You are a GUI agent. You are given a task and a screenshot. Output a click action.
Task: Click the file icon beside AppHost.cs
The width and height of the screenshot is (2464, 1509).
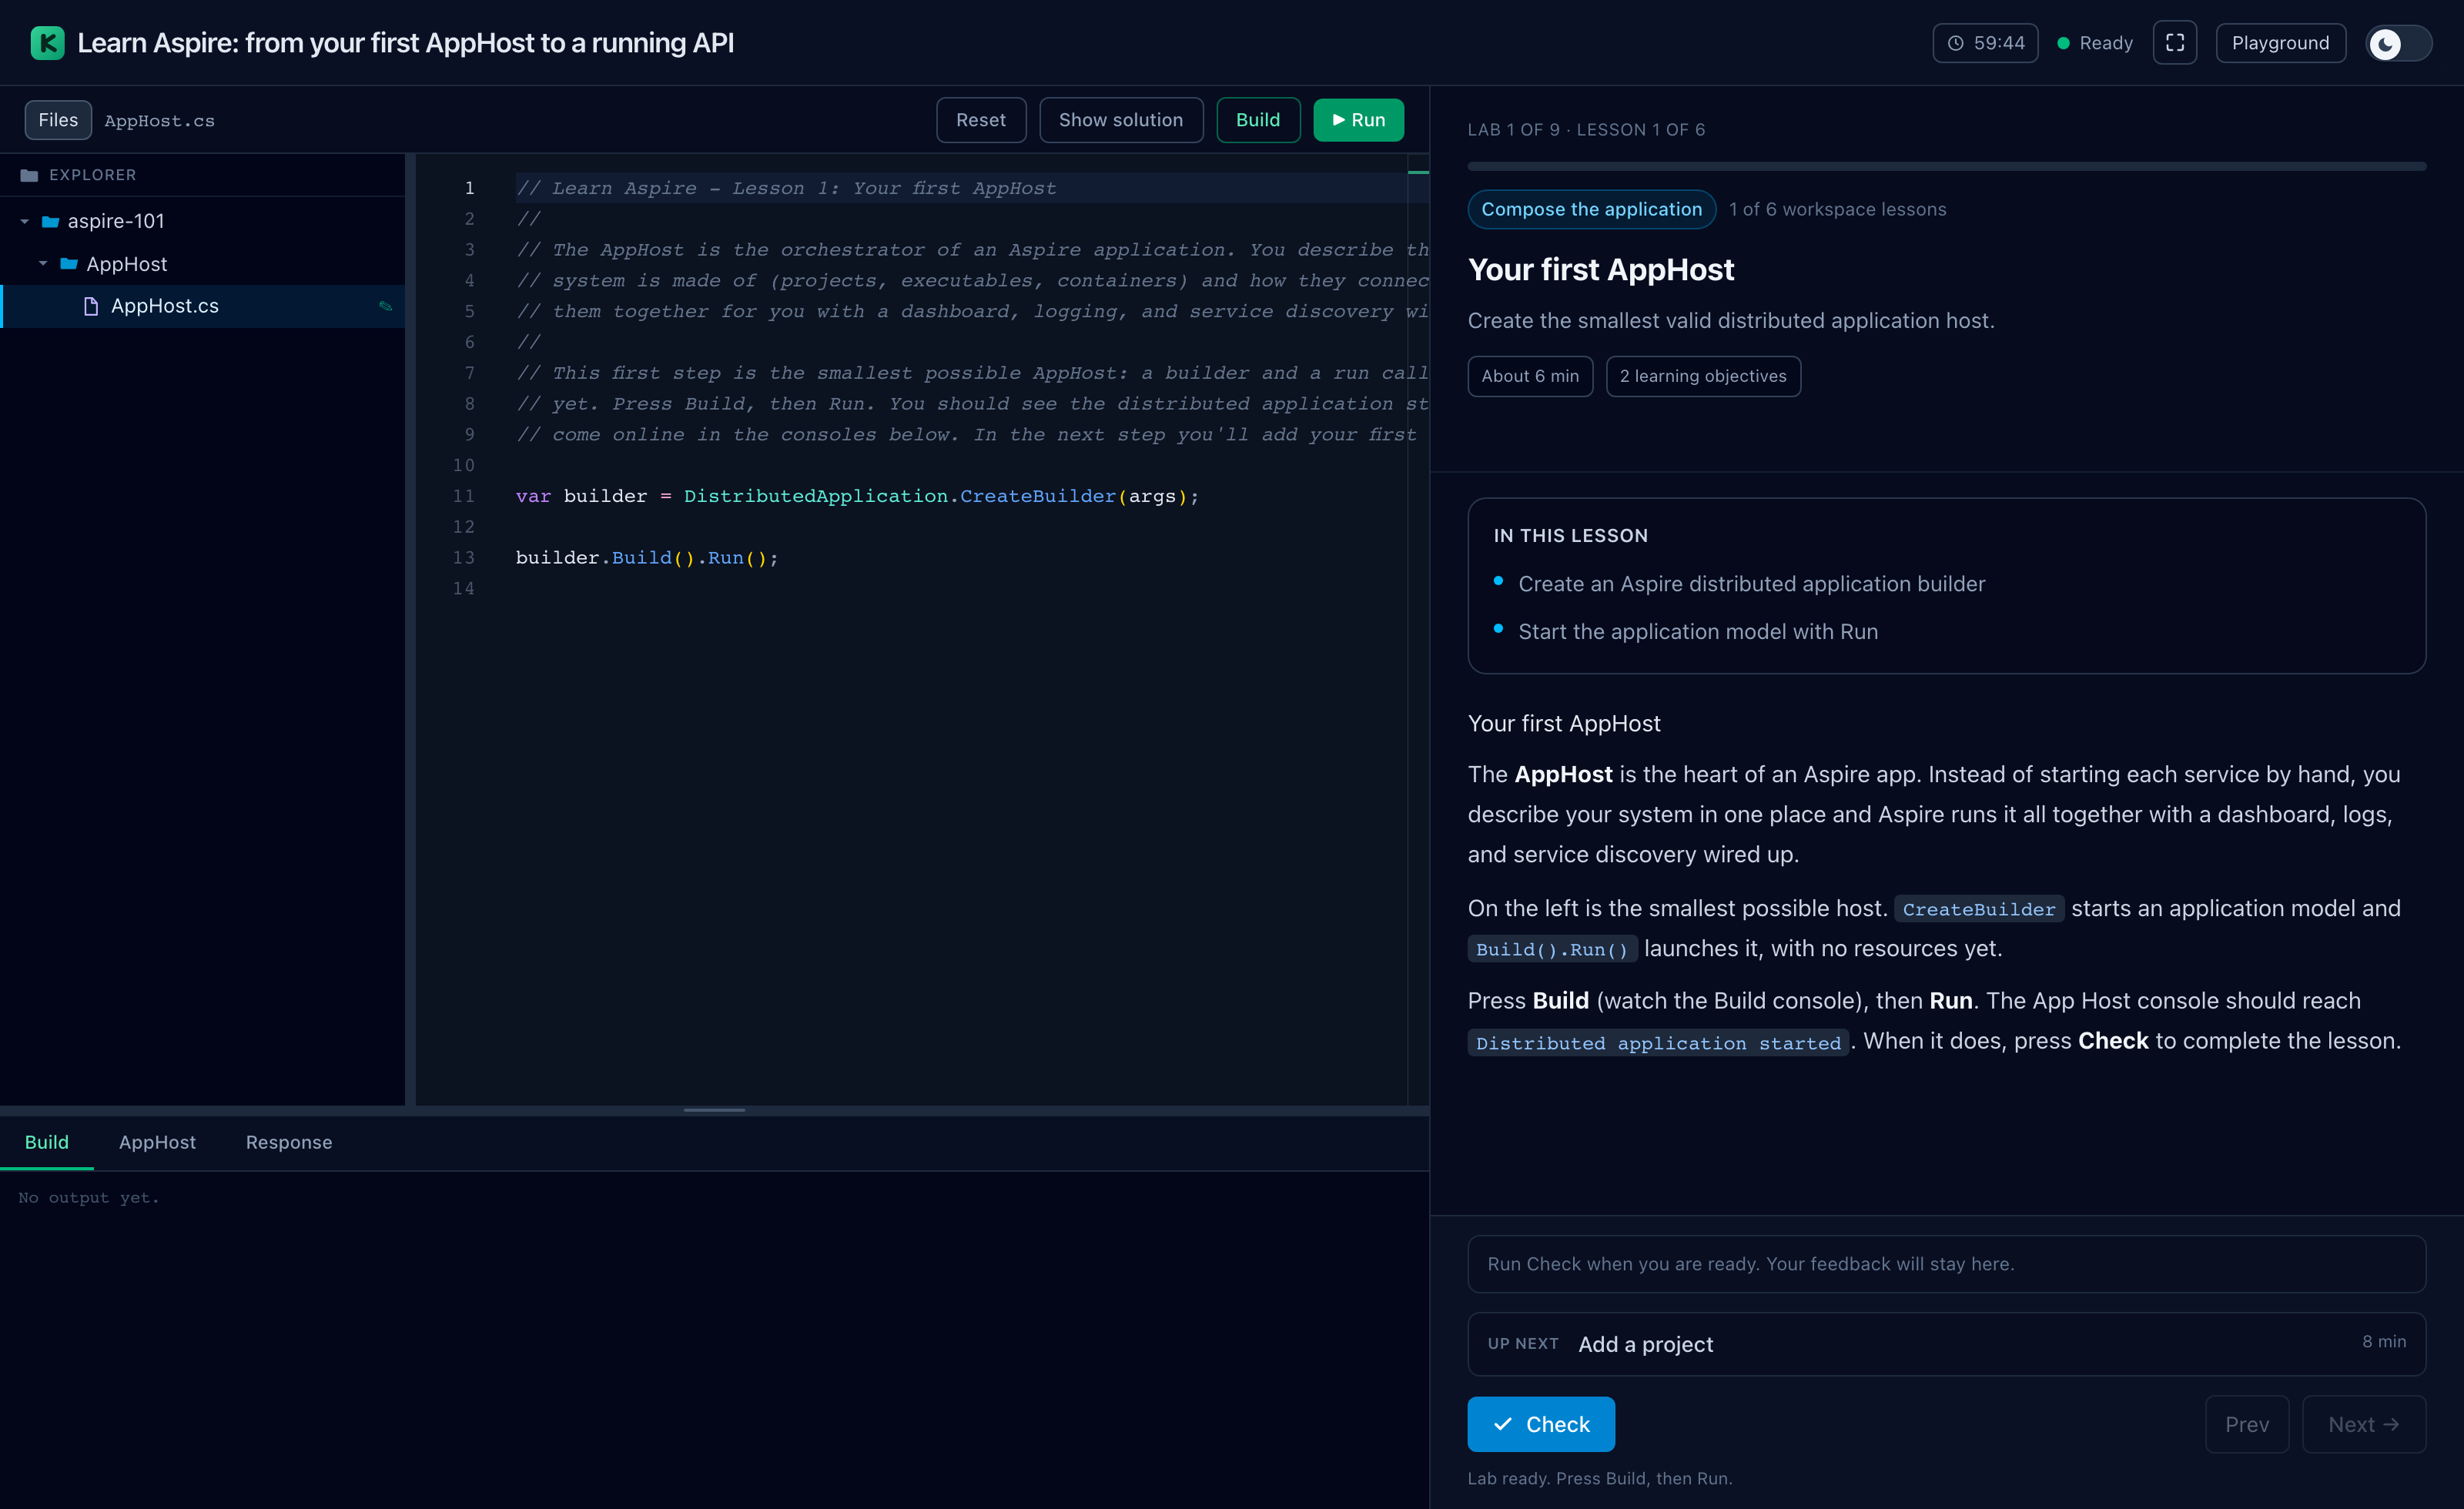point(91,306)
